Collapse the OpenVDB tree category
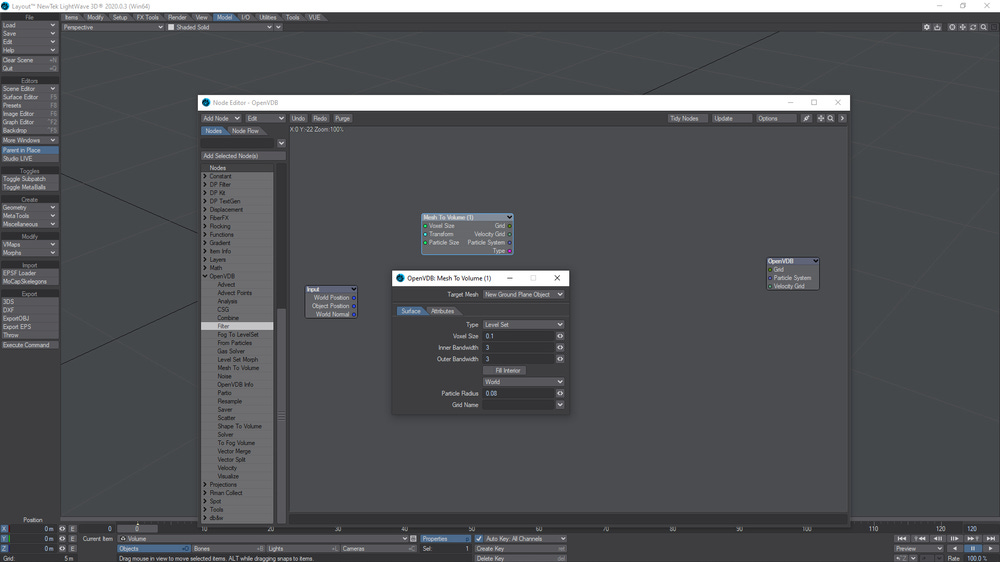The height and width of the screenshot is (562, 1000). (x=205, y=276)
